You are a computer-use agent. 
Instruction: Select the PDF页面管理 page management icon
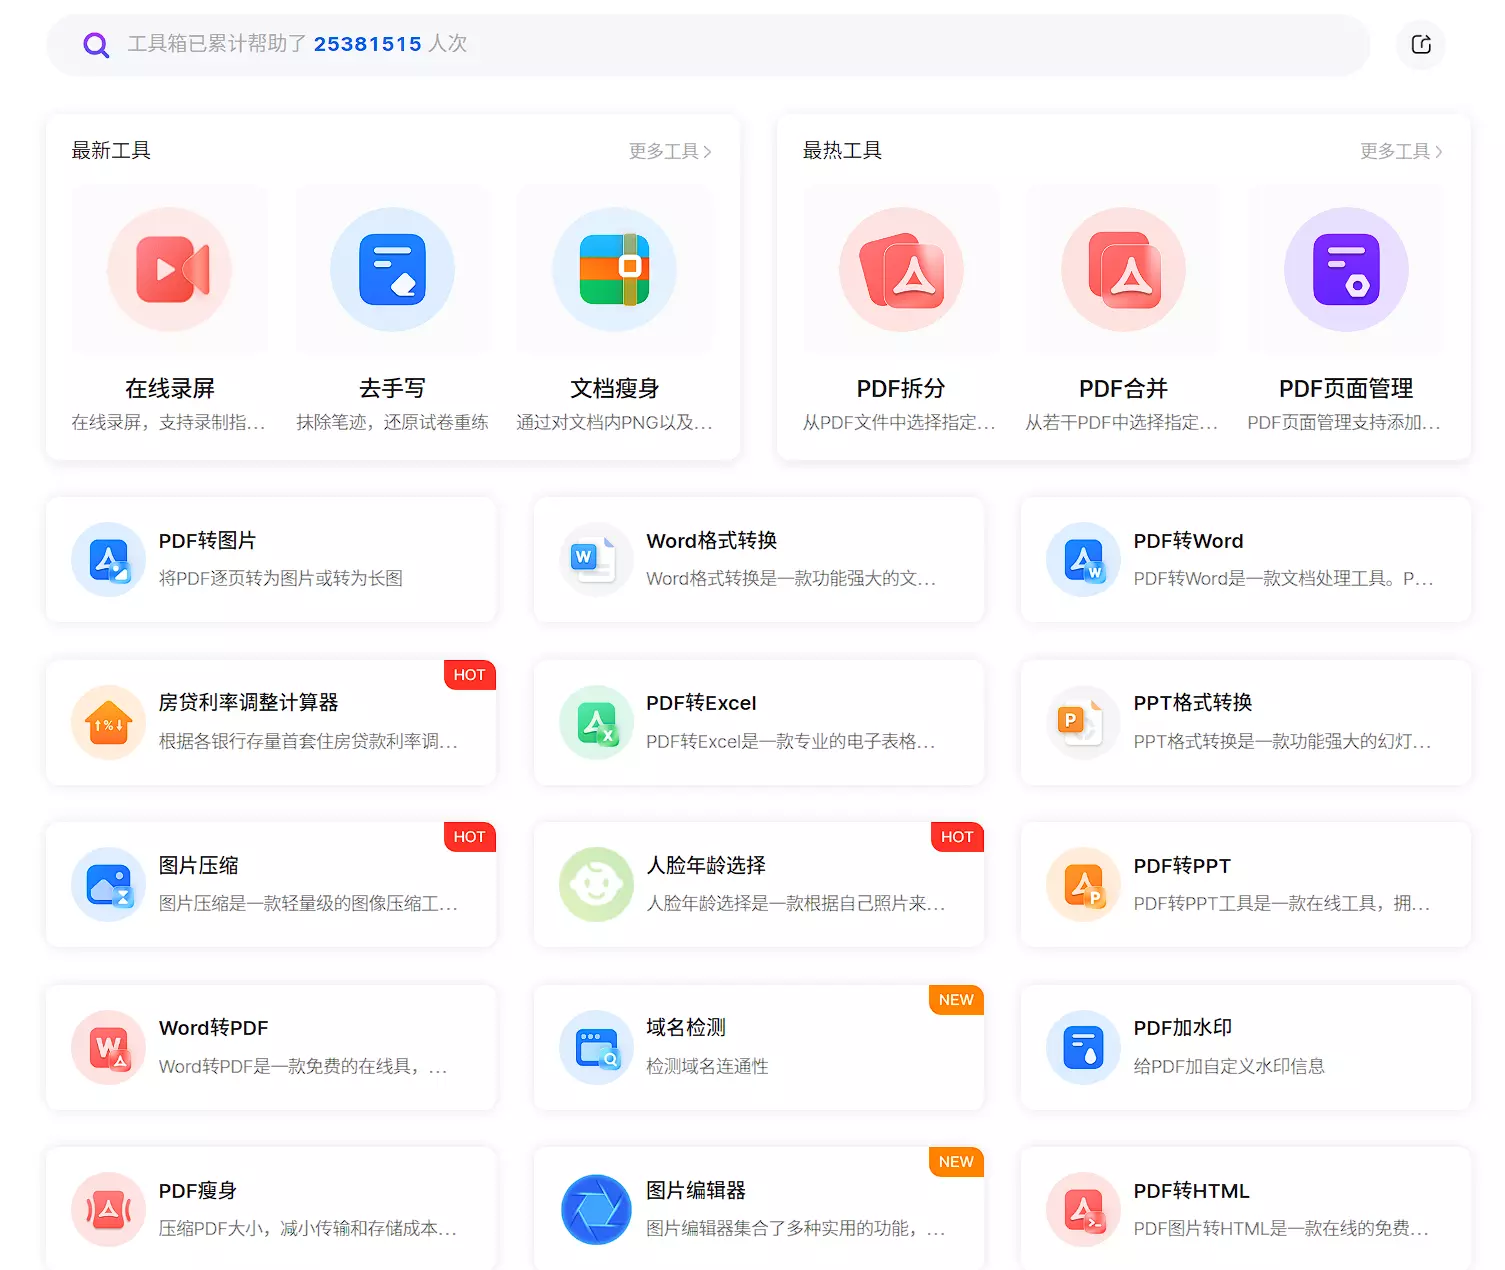click(x=1346, y=269)
